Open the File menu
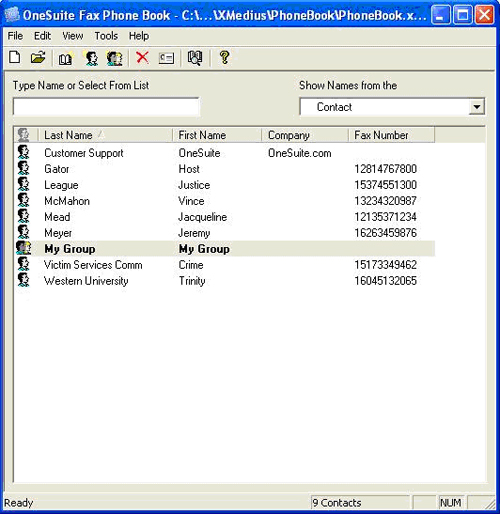Screen dimensions: 500x514 pos(15,36)
